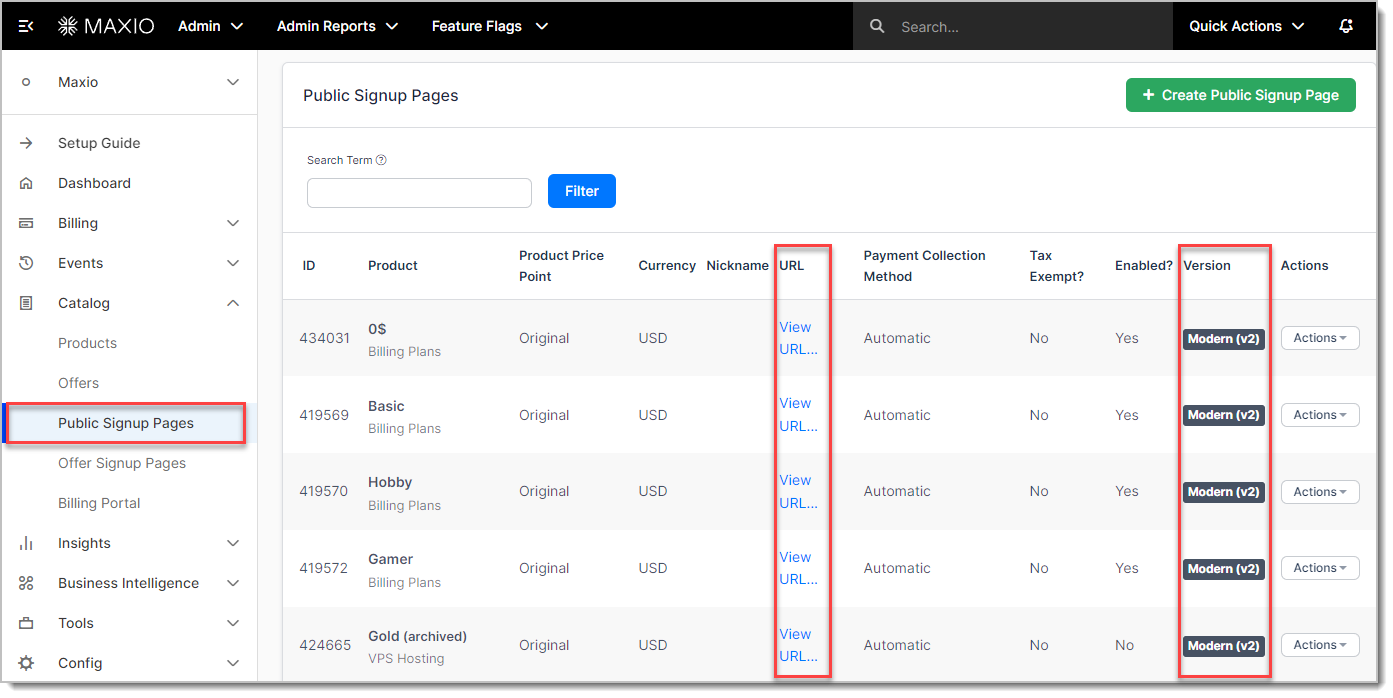Image resolution: width=1393 pixels, height=698 pixels.
Task: Open the Admin Reports menu
Action: (337, 26)
